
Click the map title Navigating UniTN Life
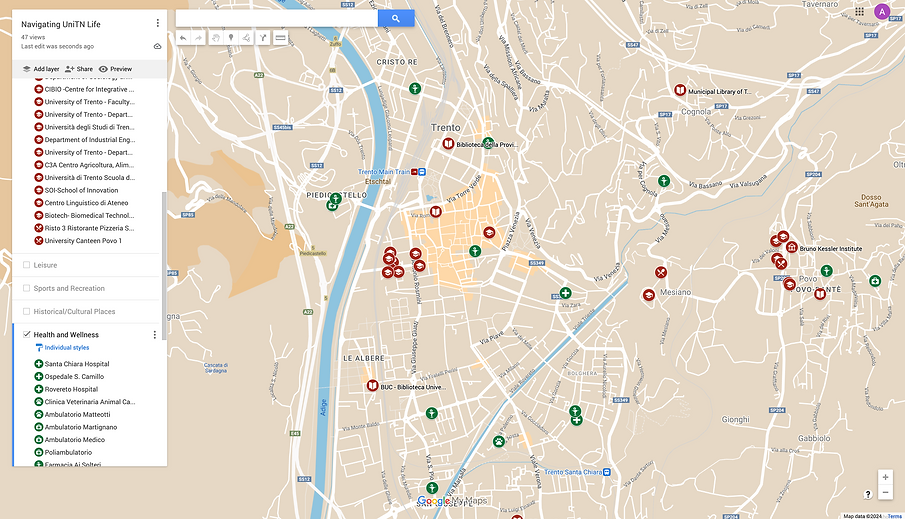[x=61, y=24]
